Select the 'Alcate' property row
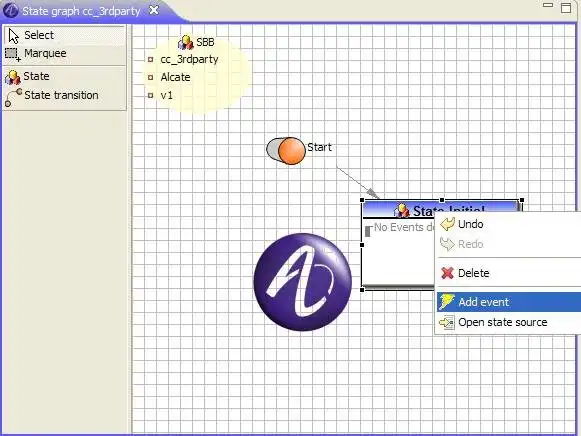581x436 pixels. tap(169, 77)
